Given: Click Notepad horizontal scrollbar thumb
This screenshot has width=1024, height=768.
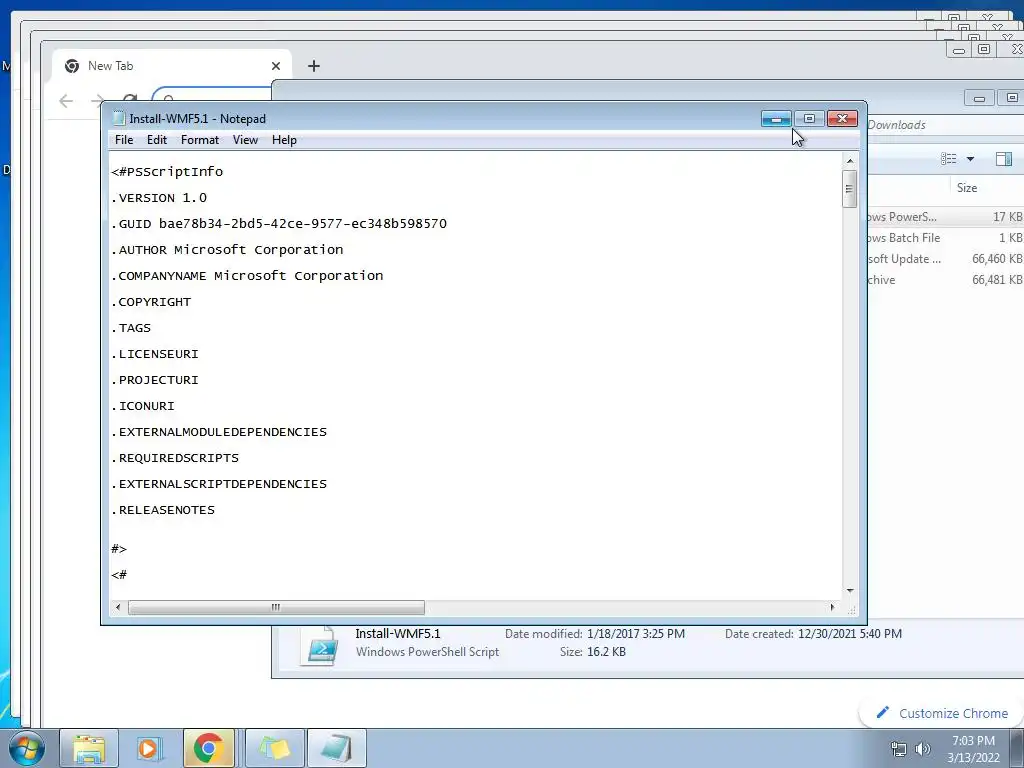Looking at the screenshot, I should point(276,607).
